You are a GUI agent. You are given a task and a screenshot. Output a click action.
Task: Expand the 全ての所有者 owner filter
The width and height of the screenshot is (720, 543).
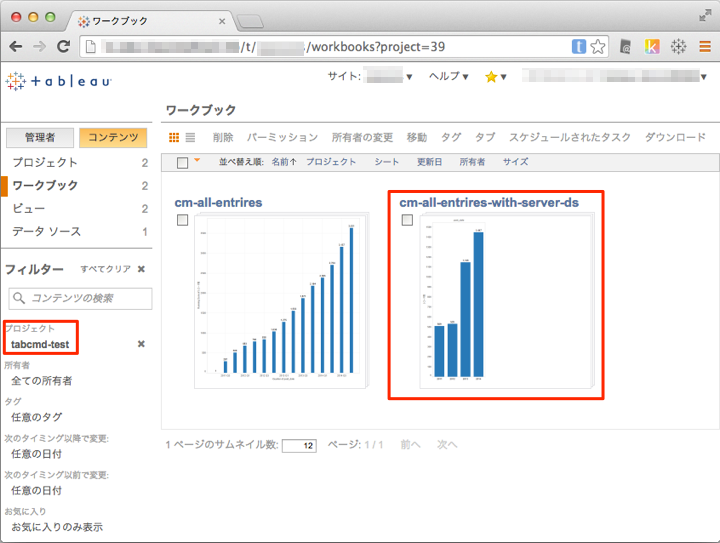click(42, 381)
